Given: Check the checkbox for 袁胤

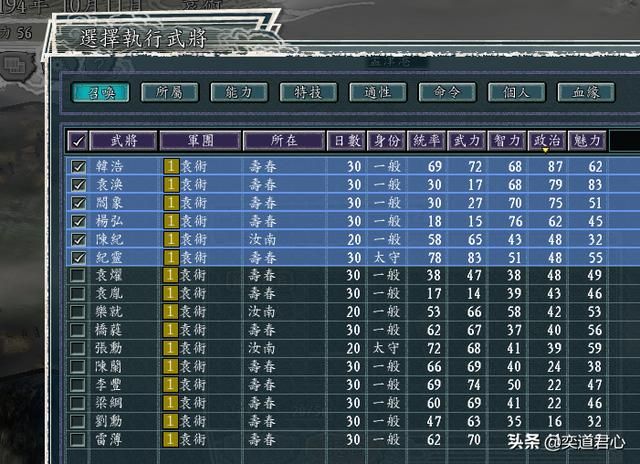Looking at the screenshot, I should 78,293.
